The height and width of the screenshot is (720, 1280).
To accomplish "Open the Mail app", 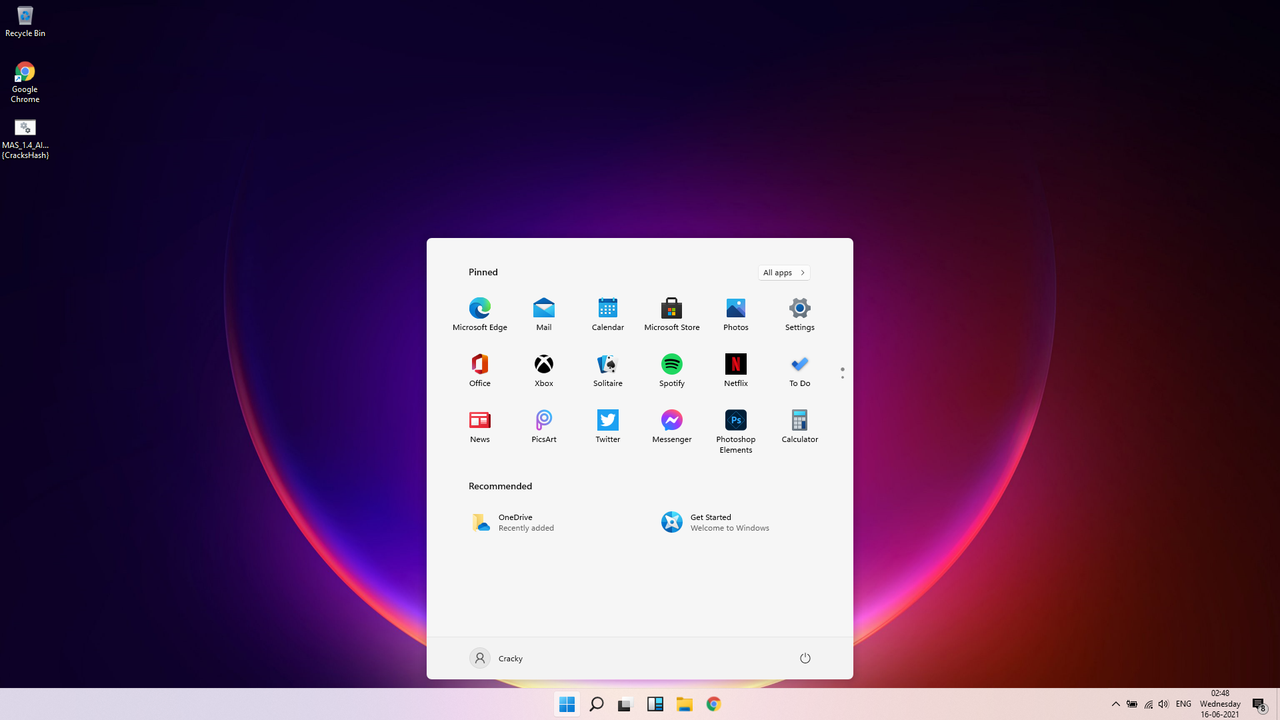I will 544,314.
